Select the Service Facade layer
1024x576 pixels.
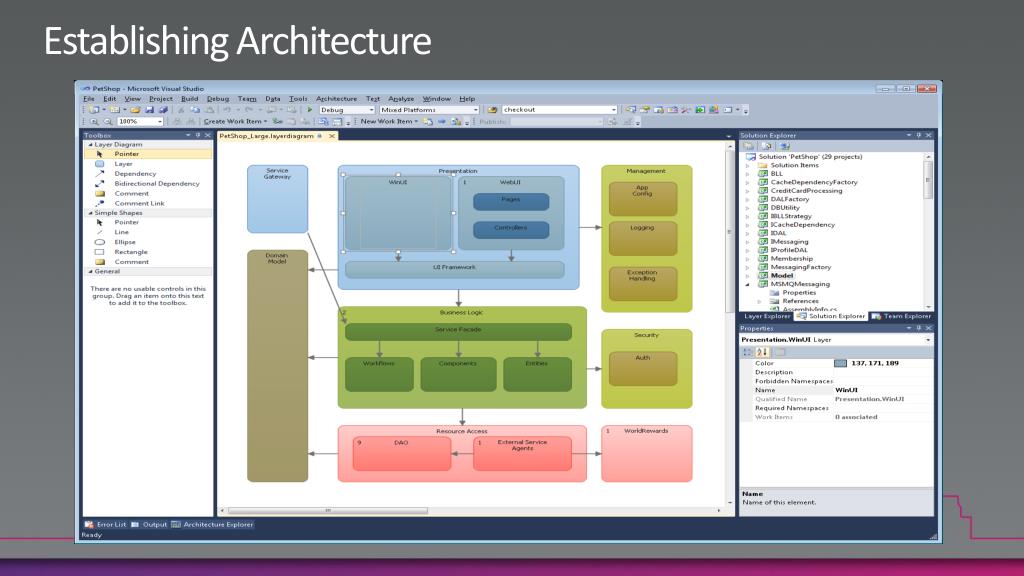458,332
